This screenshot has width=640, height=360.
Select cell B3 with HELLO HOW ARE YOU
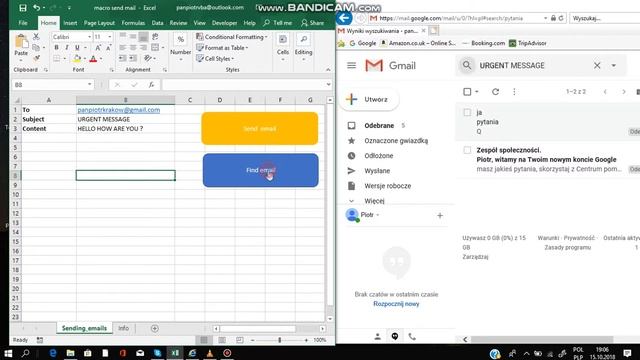(x=125, y=129)
